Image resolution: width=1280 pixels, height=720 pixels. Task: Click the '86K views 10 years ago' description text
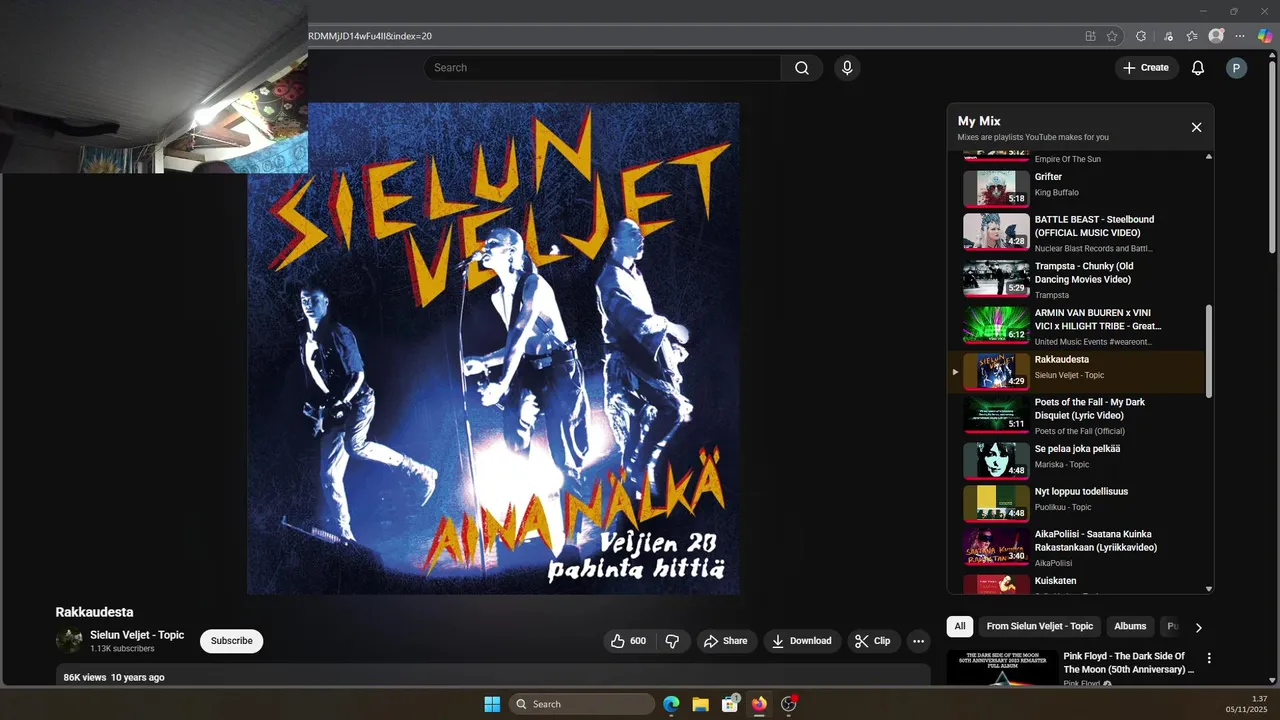114,677
